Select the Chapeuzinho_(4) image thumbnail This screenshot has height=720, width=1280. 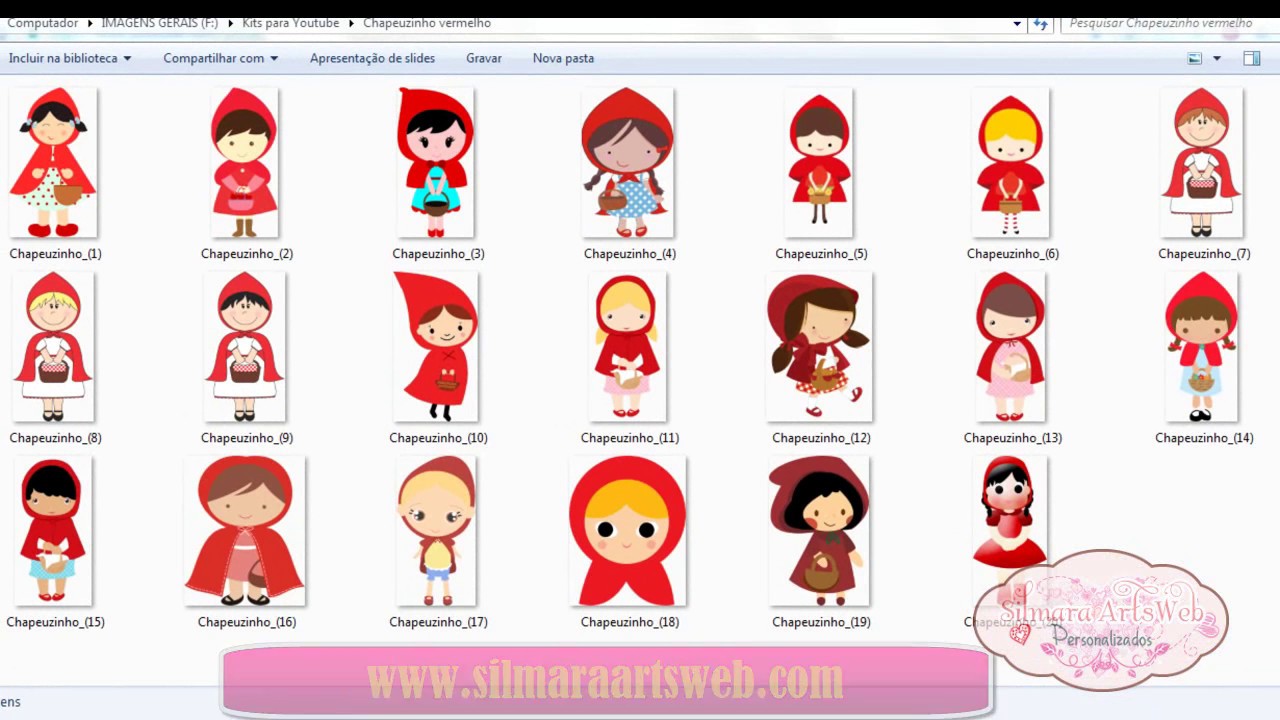pyautogui.click(x=628, y=163)
